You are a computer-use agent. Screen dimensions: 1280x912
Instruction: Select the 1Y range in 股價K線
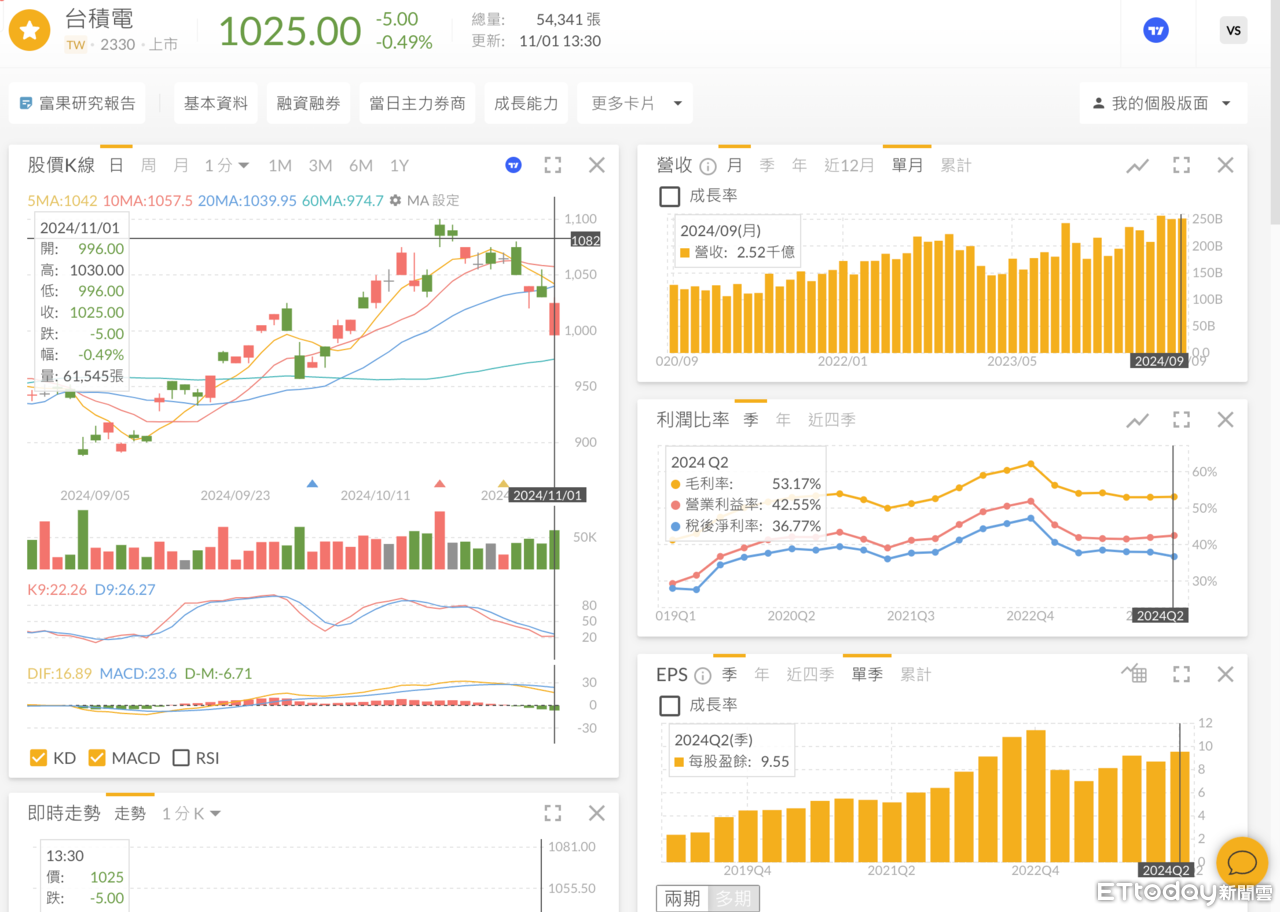[399, 166]
